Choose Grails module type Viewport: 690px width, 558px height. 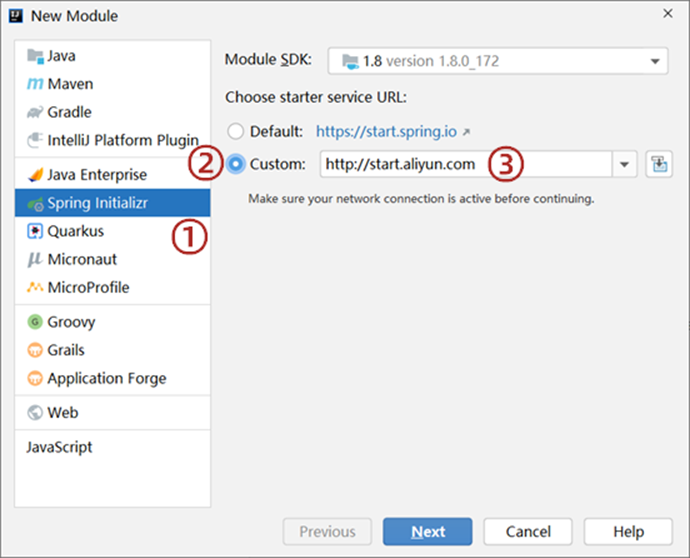(113, 350)
